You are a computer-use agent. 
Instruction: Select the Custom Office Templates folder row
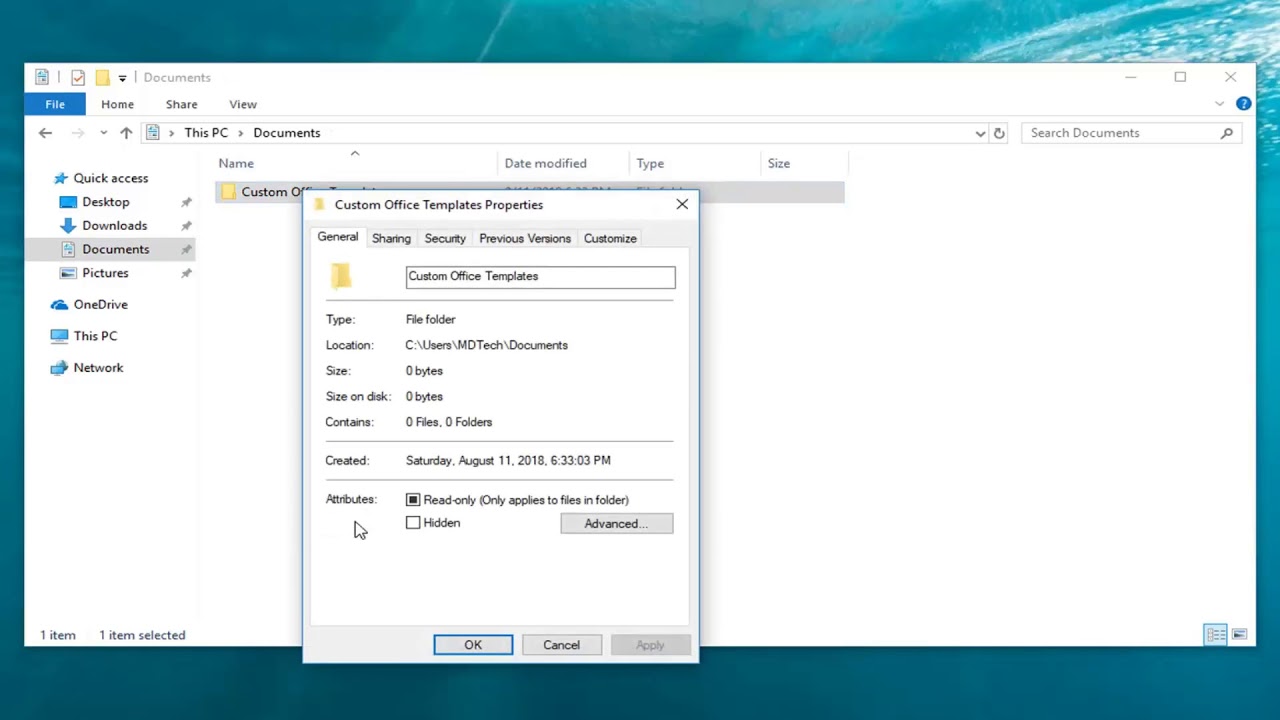pyautogui.click(x=530, y=192)
